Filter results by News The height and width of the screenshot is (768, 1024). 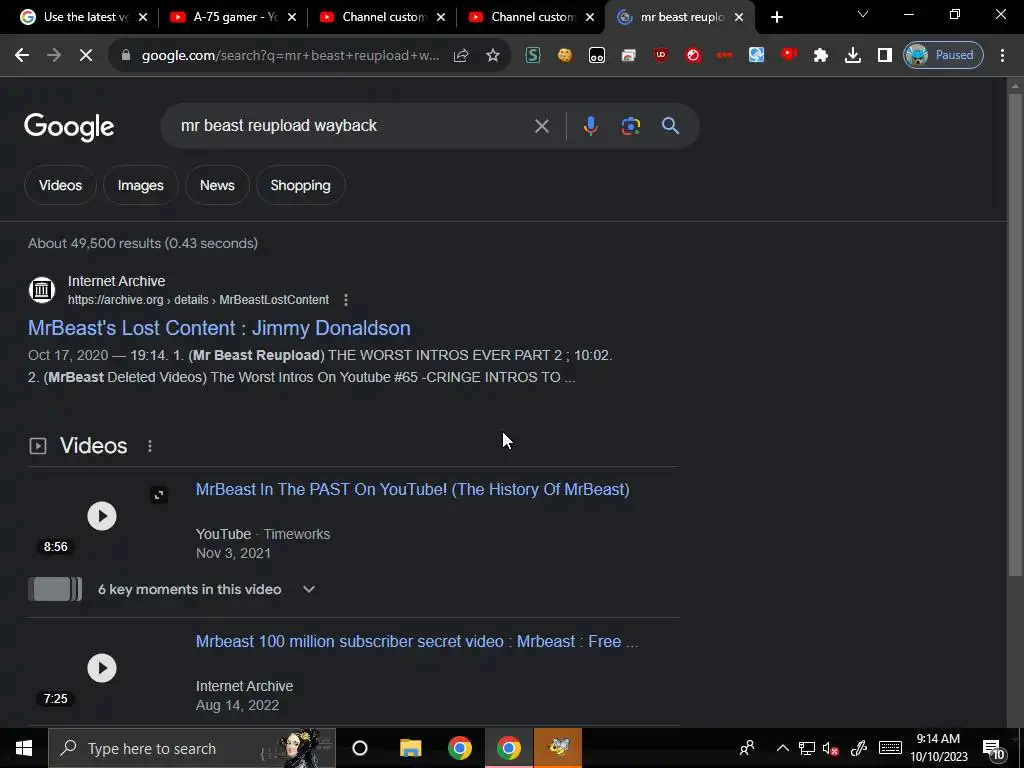tap(217, 185)
